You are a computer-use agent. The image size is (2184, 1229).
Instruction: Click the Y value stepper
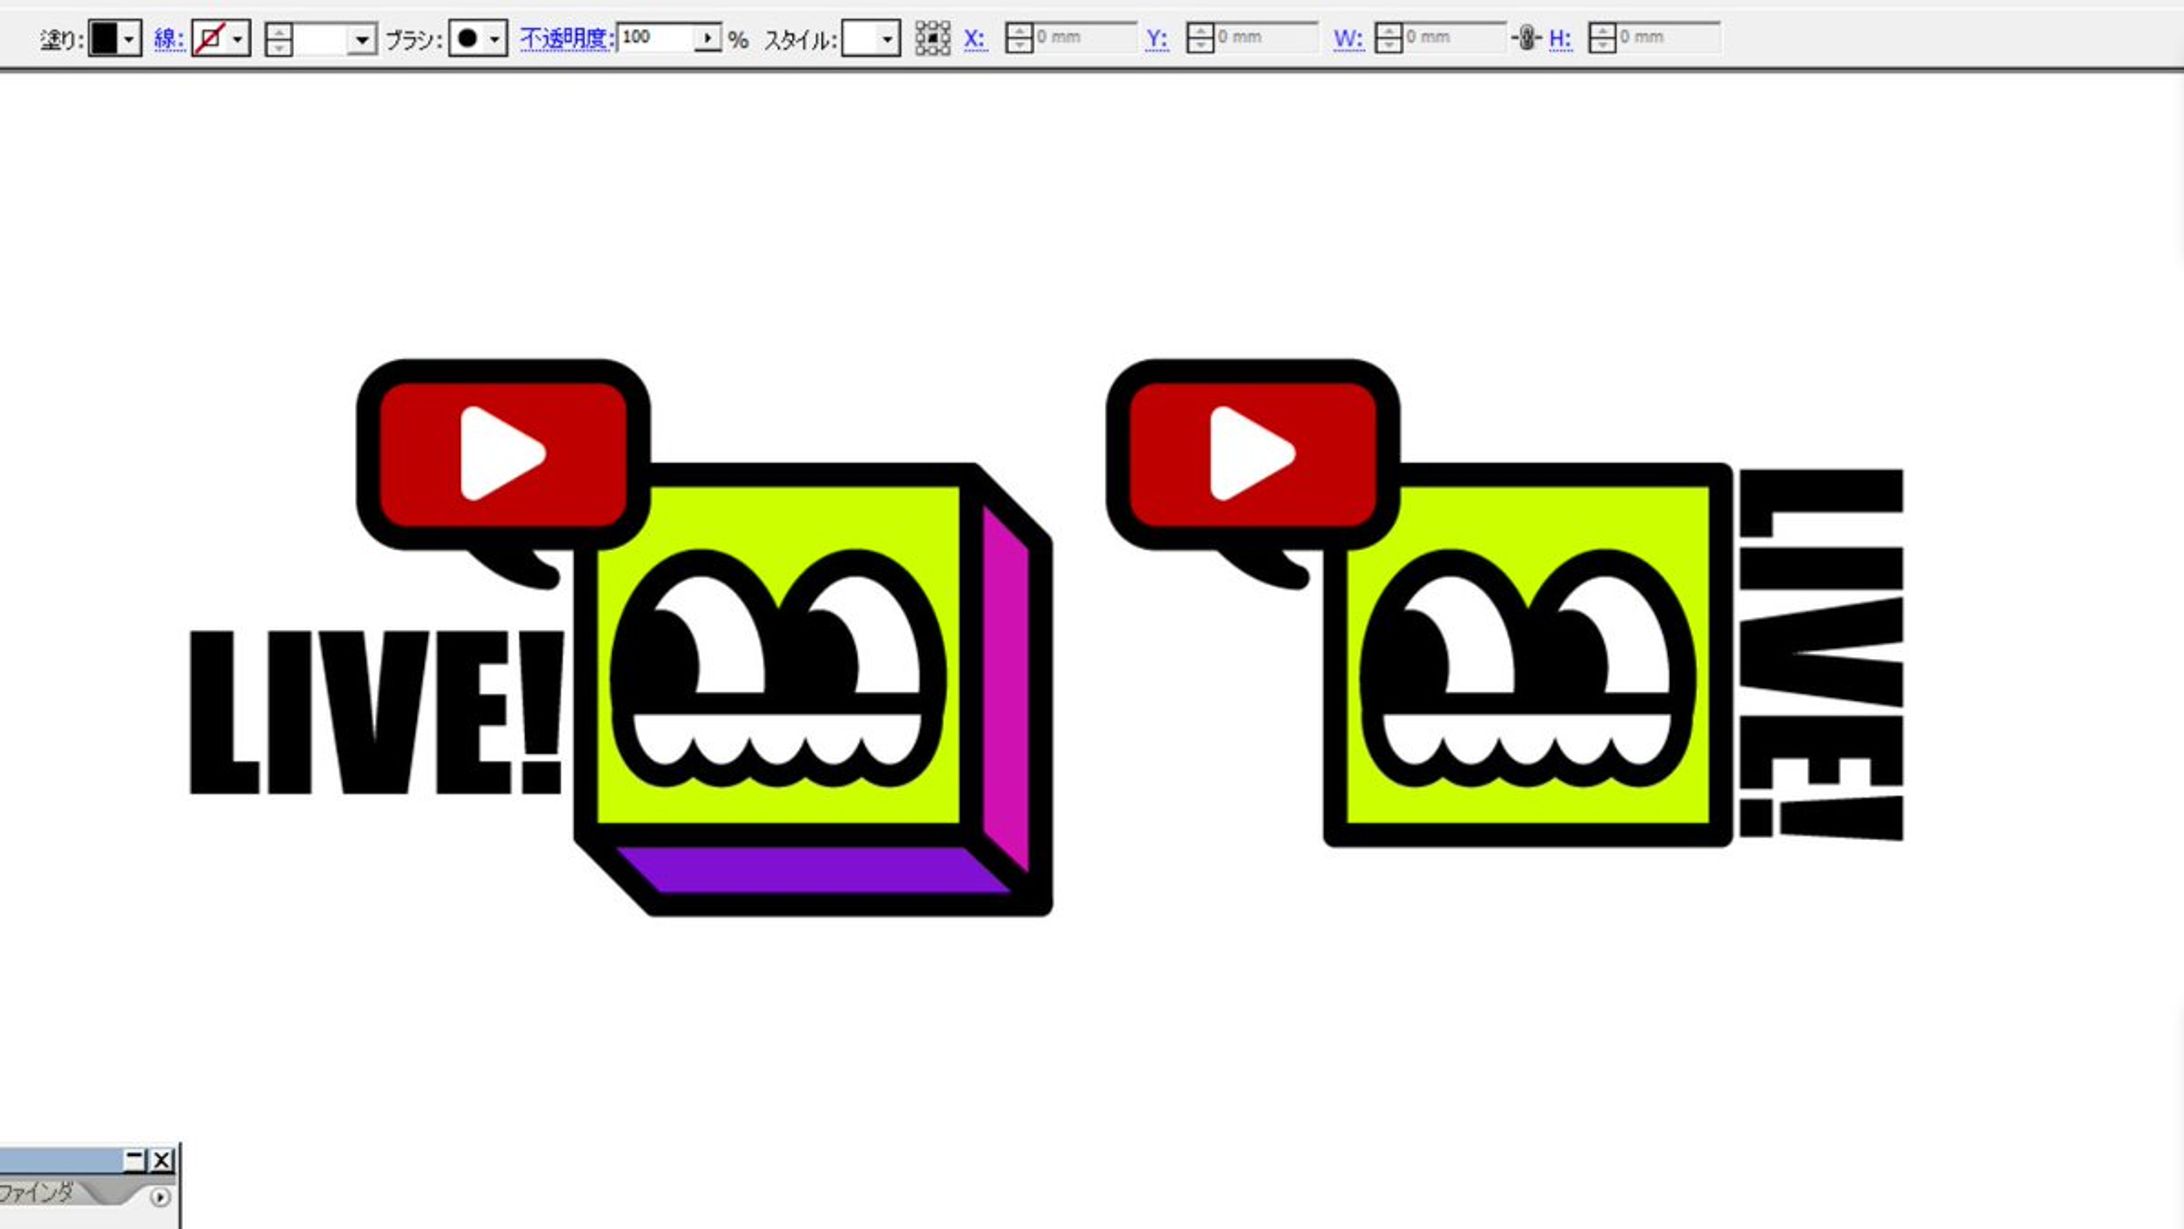1200,38
